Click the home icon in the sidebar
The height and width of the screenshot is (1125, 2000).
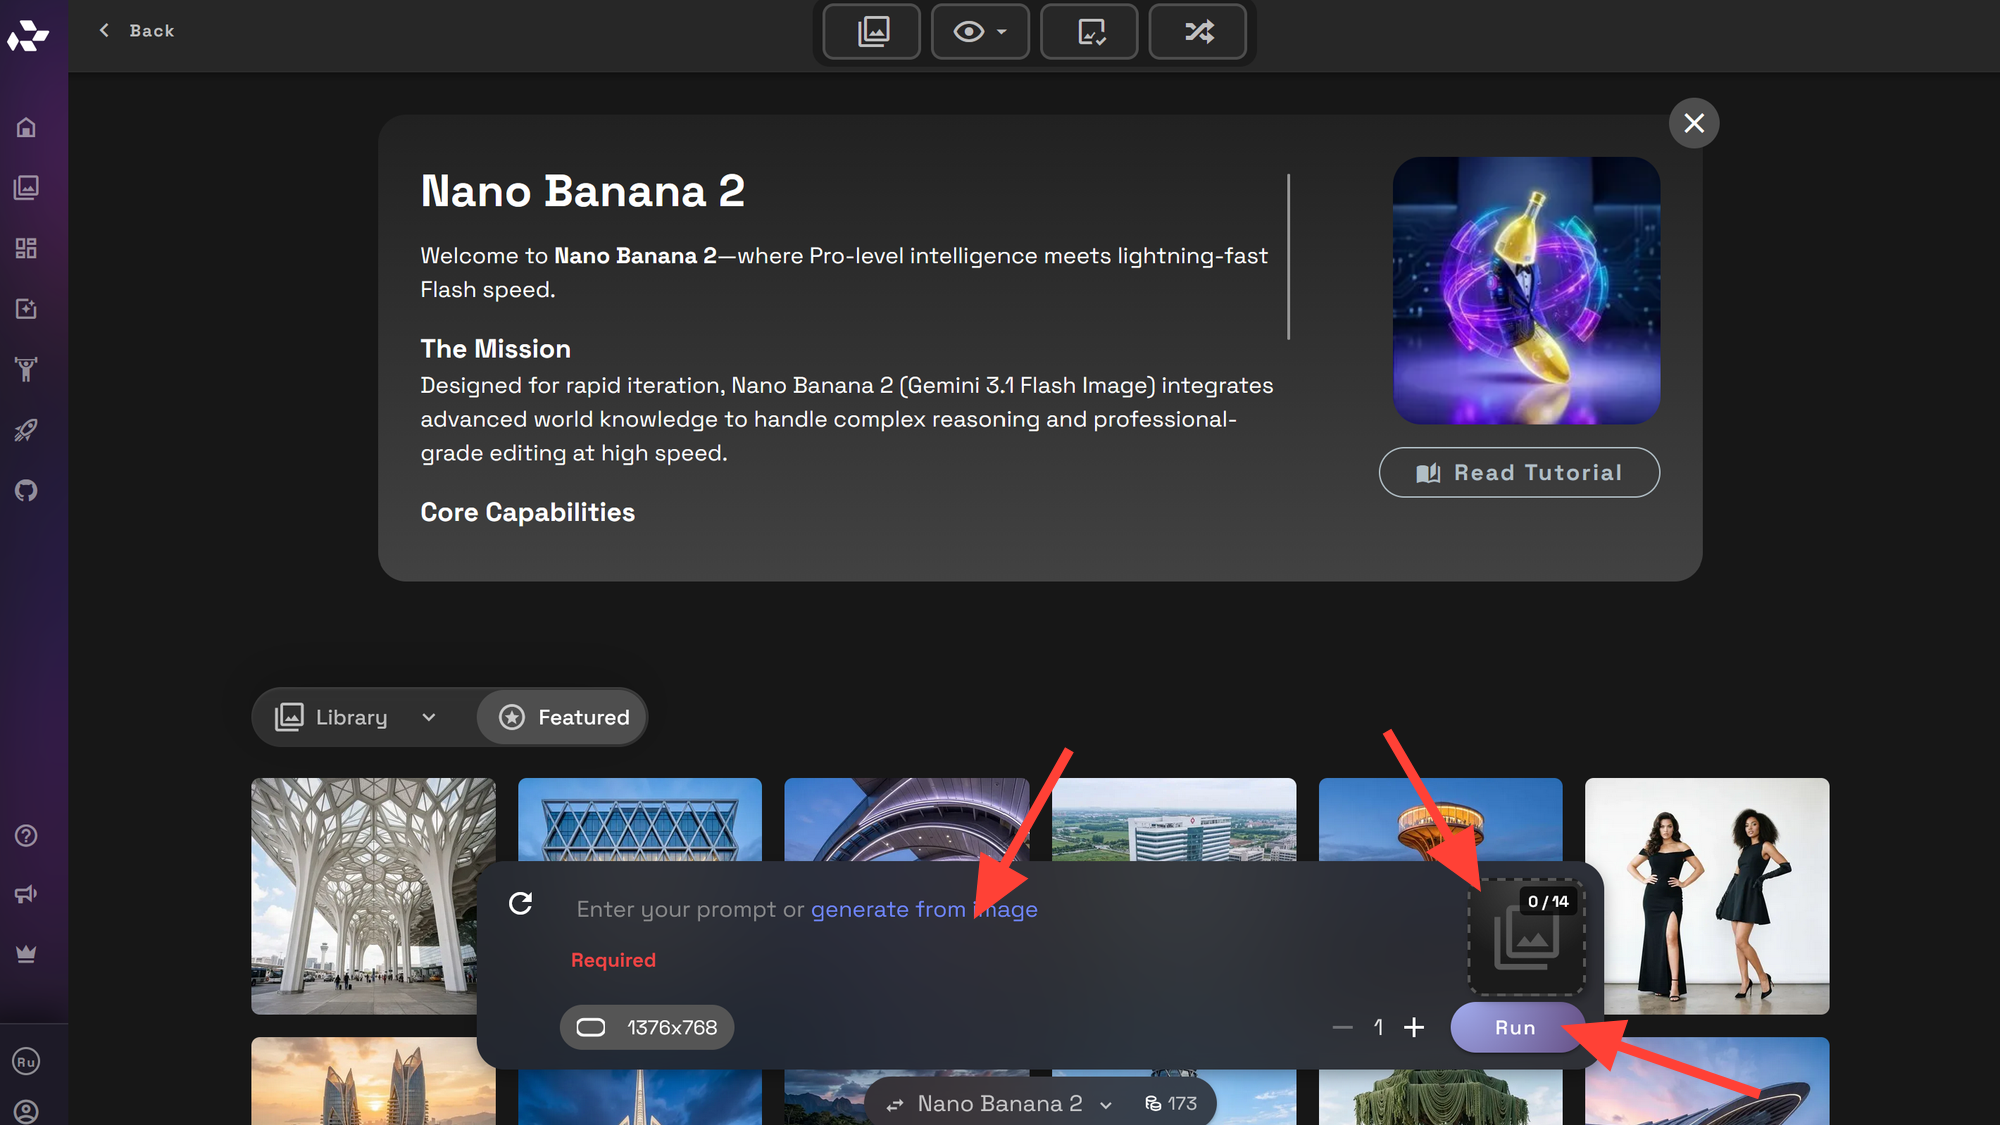pos(27,128)
